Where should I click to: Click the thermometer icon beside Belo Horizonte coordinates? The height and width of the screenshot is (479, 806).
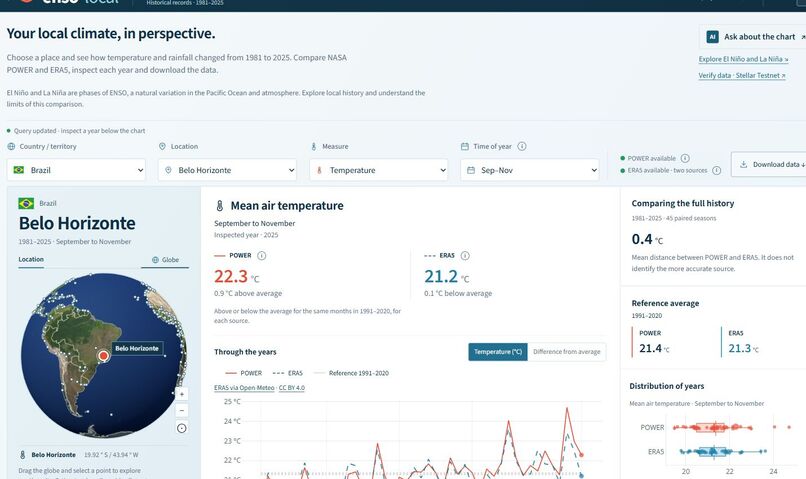pos(23,455)
